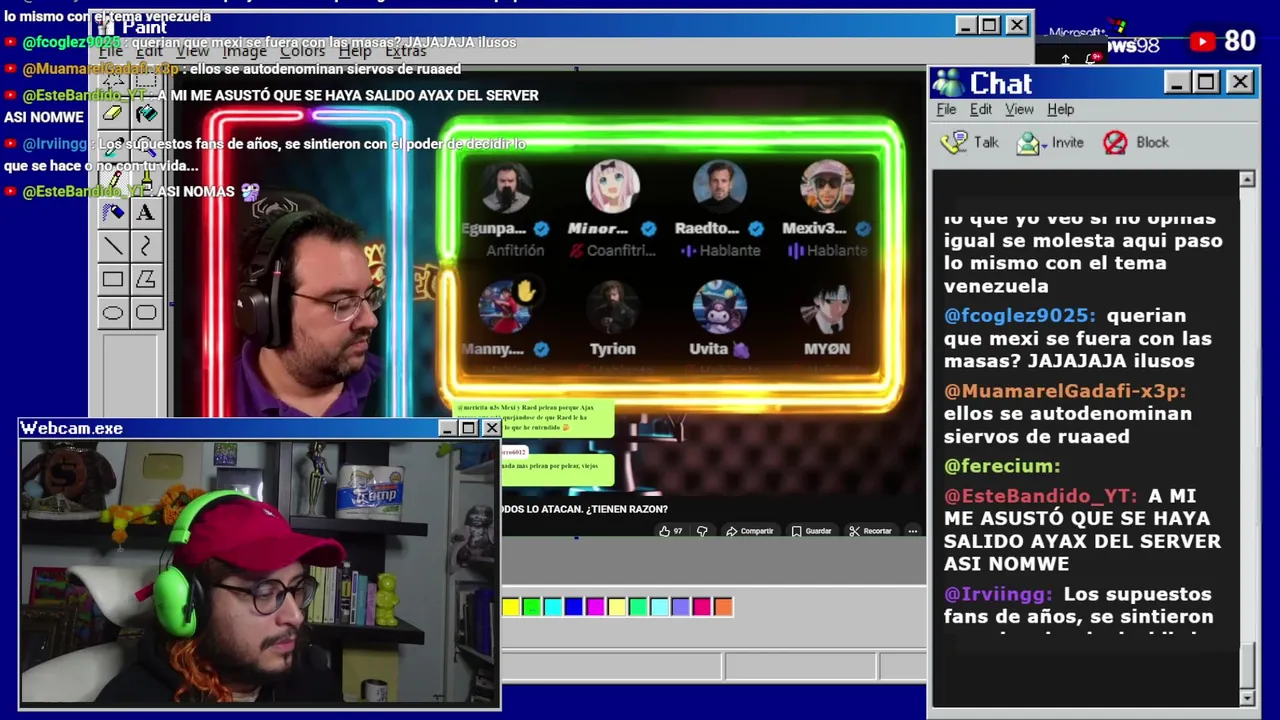
Task: Expand the Invite dropdown arrow
Action: (x=1044, y=145)
